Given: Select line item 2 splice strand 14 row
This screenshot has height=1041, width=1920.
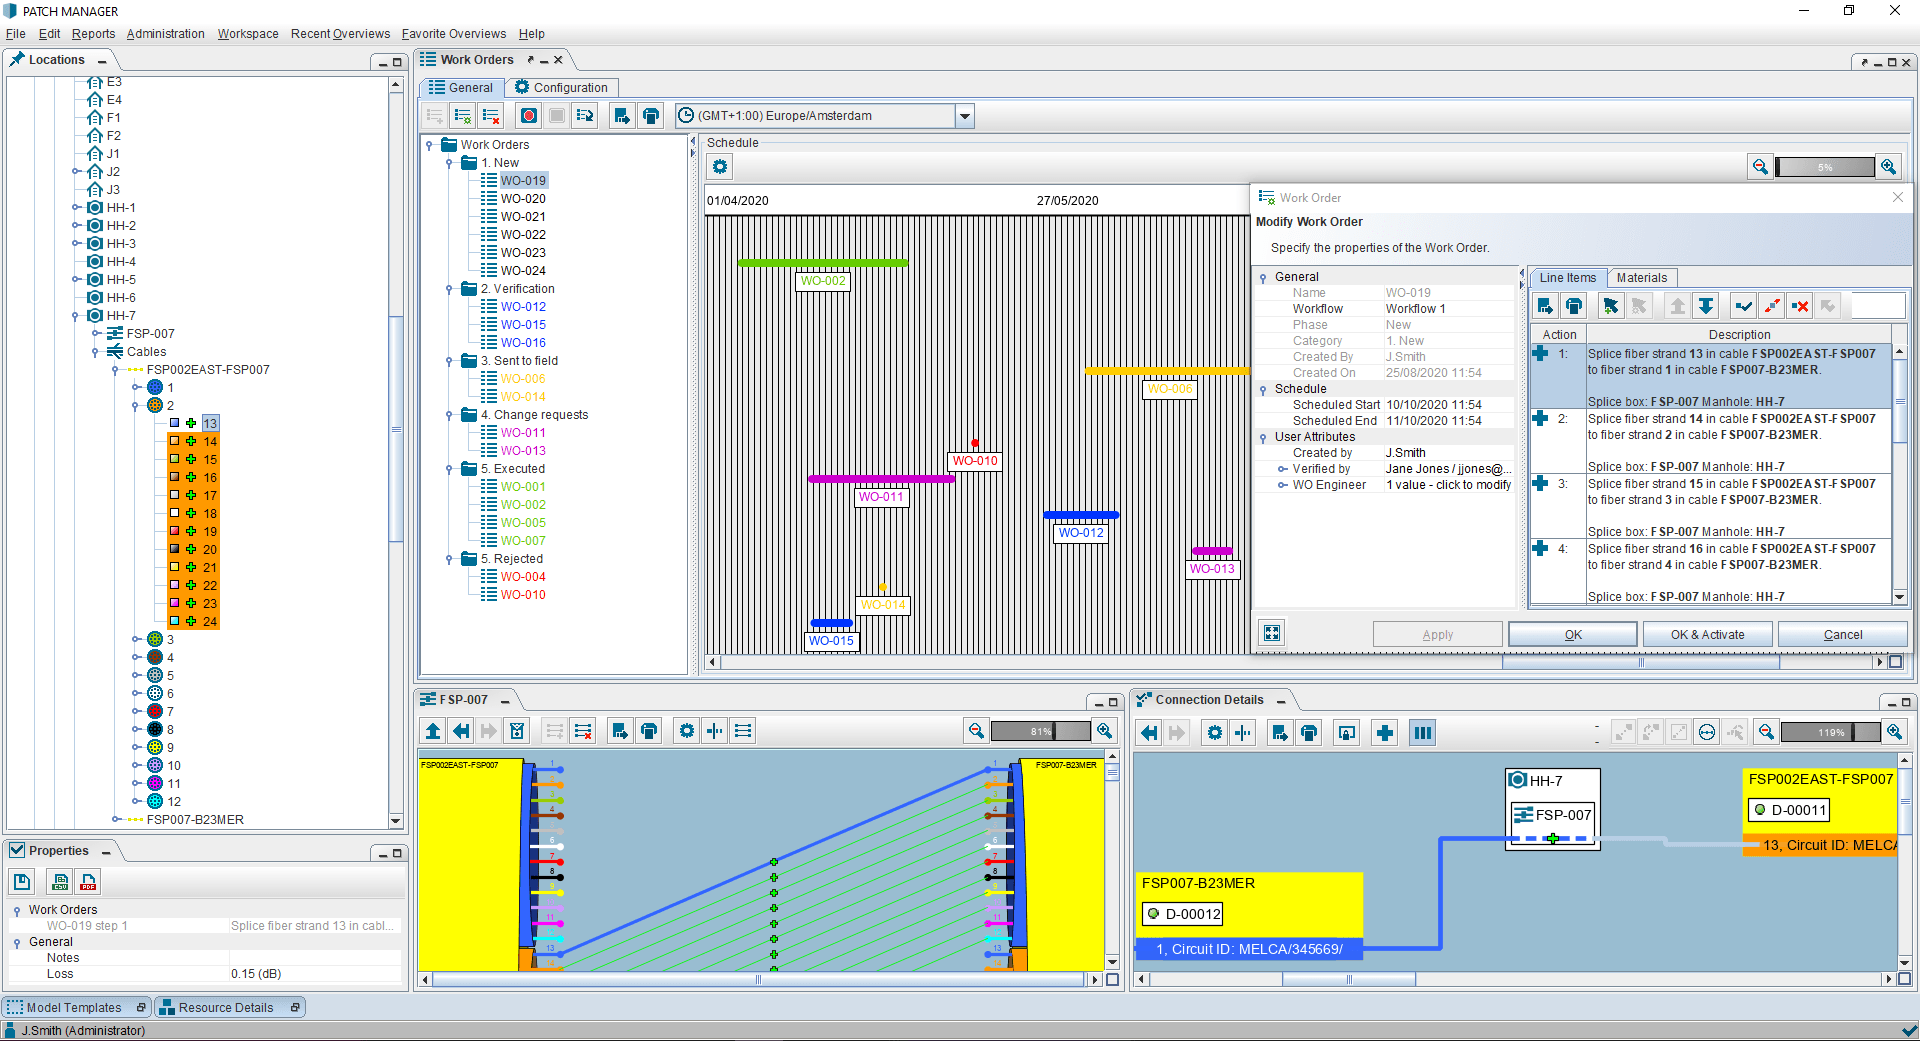Looking at the screenshot, I should pos(1710,442).
